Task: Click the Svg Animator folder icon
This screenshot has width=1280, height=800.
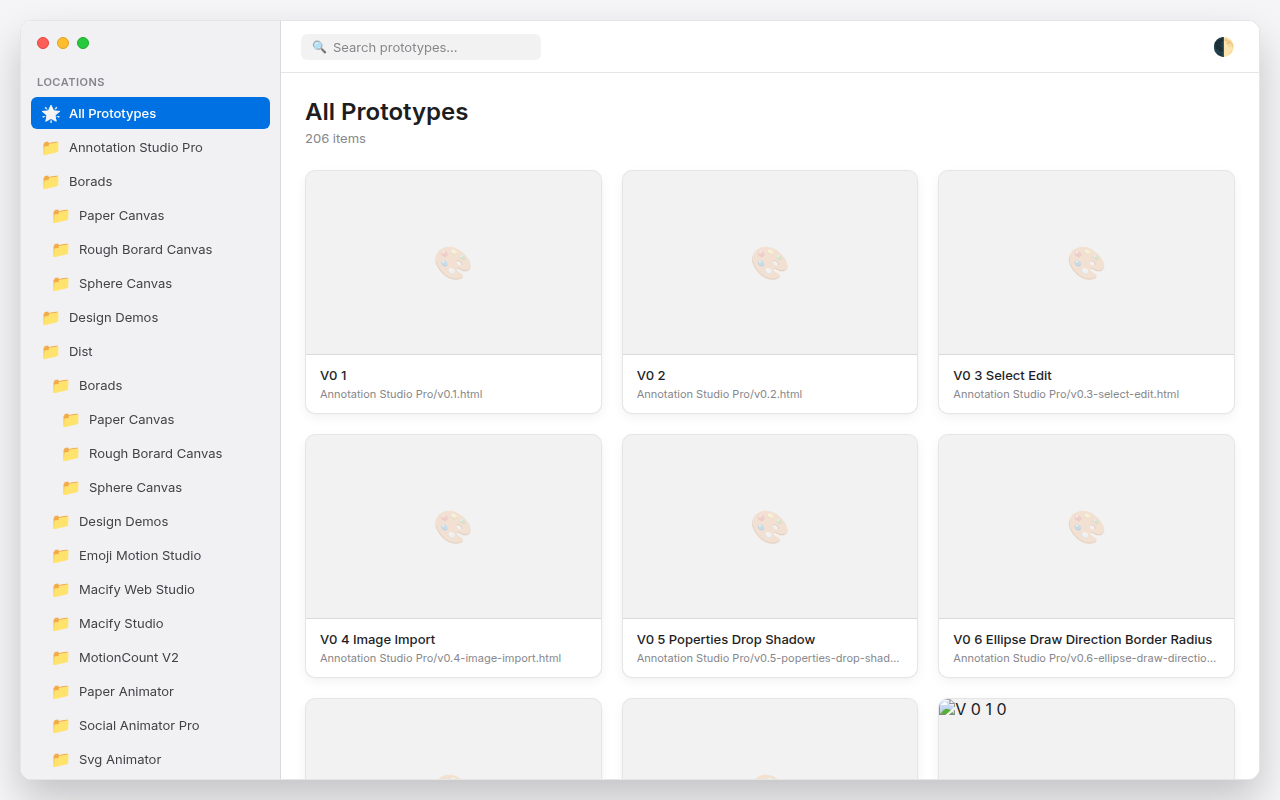Action: pos(61,760)
